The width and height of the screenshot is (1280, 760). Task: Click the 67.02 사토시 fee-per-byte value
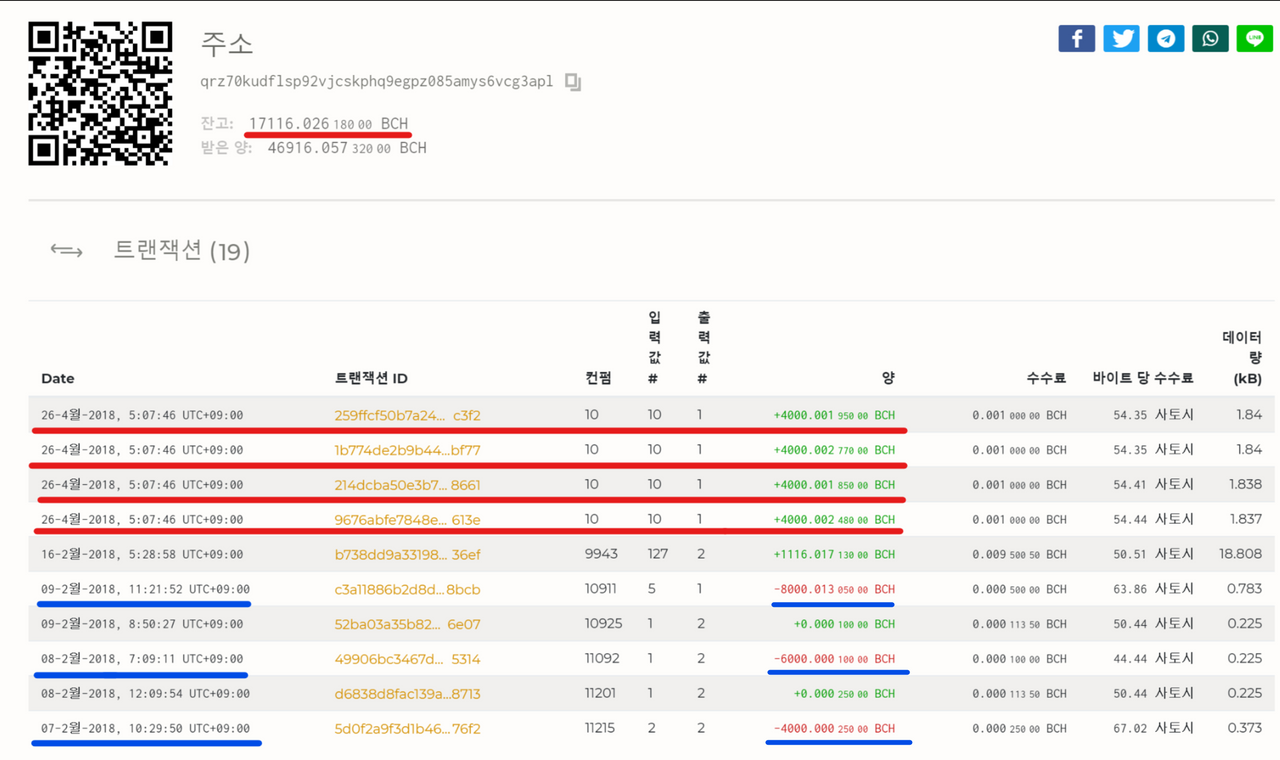pyautogui.click(x=1154, y=728)
